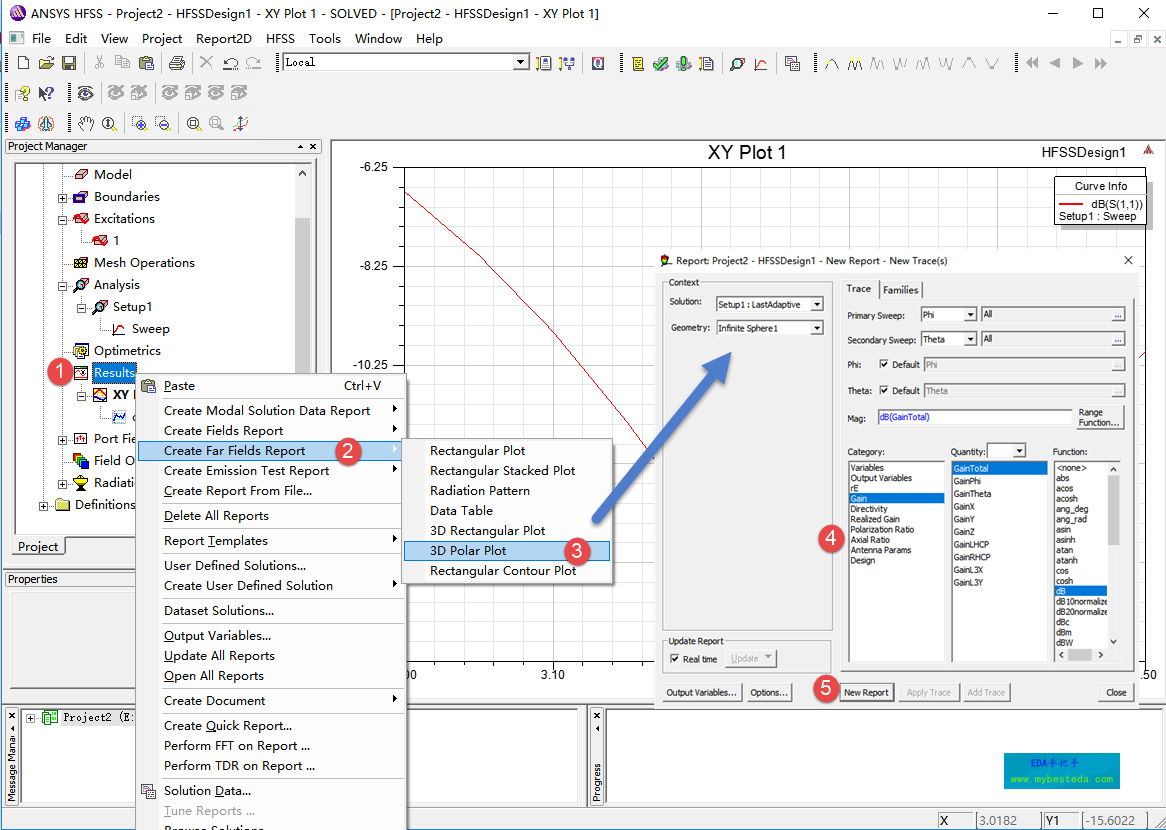1166x830 pixels.
Task: Open the folder icon in toolbar
Action: click(x=46, y=63)
